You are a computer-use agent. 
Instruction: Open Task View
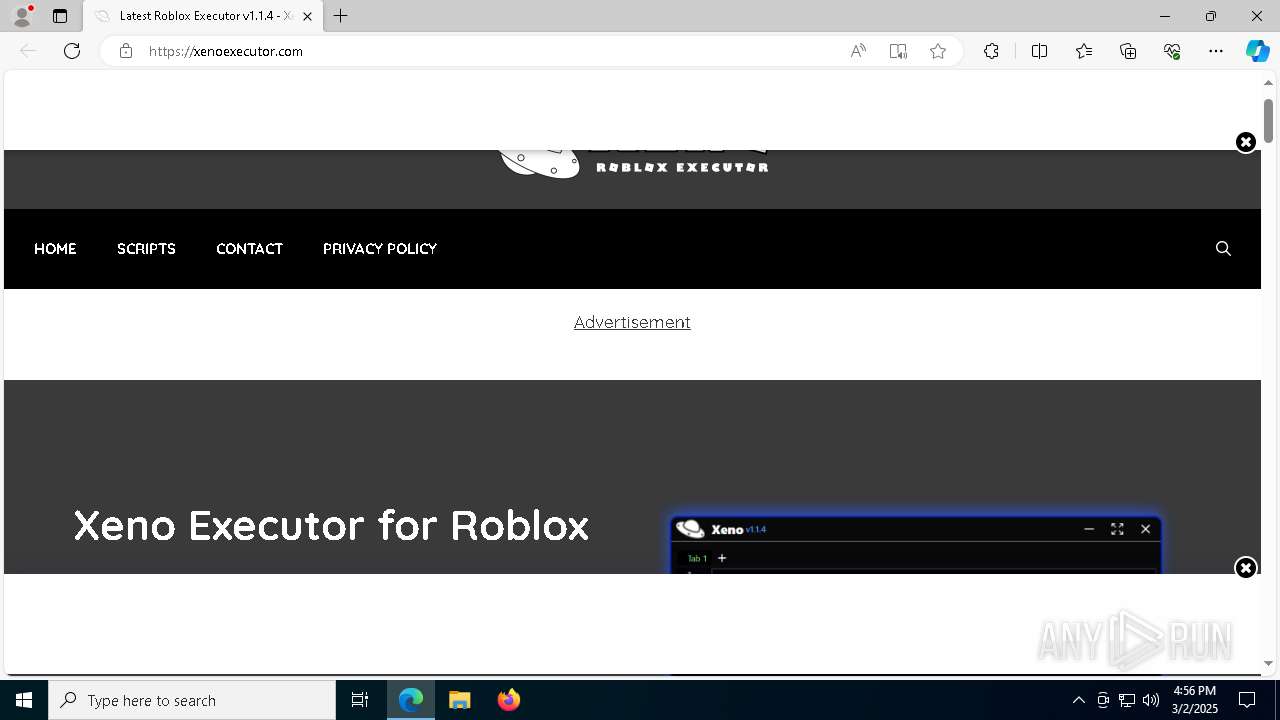pyautogui.click(x=360, y=700)
